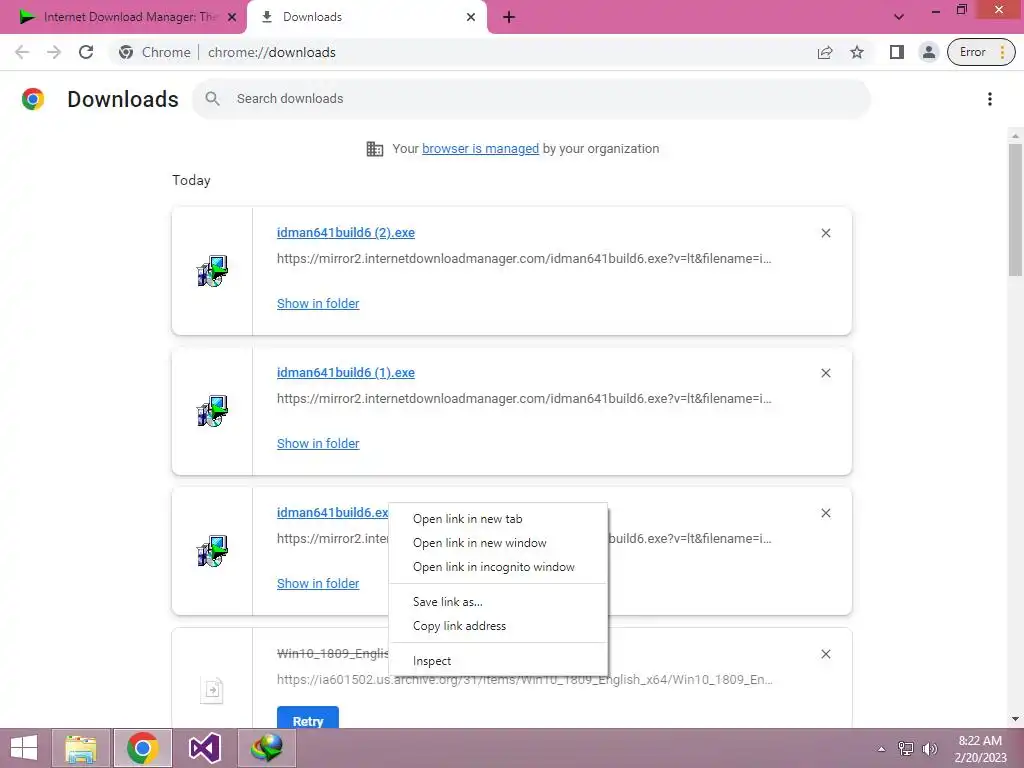The width and height of the screenshot is (1024, 768).
Task: Show the third idman641build6.exe in folder
Action: coord(318,584)
